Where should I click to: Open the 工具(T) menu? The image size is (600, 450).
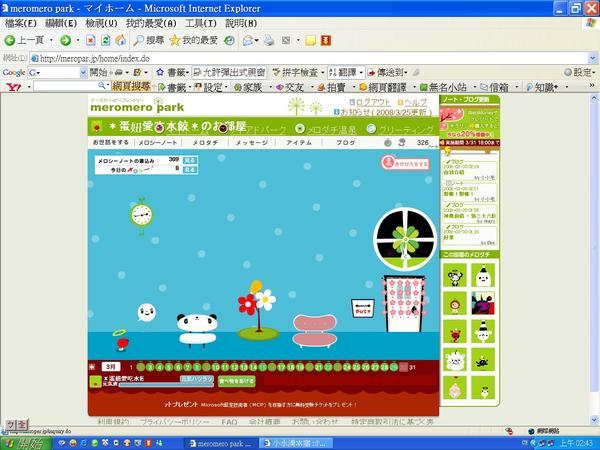(201, 23)
